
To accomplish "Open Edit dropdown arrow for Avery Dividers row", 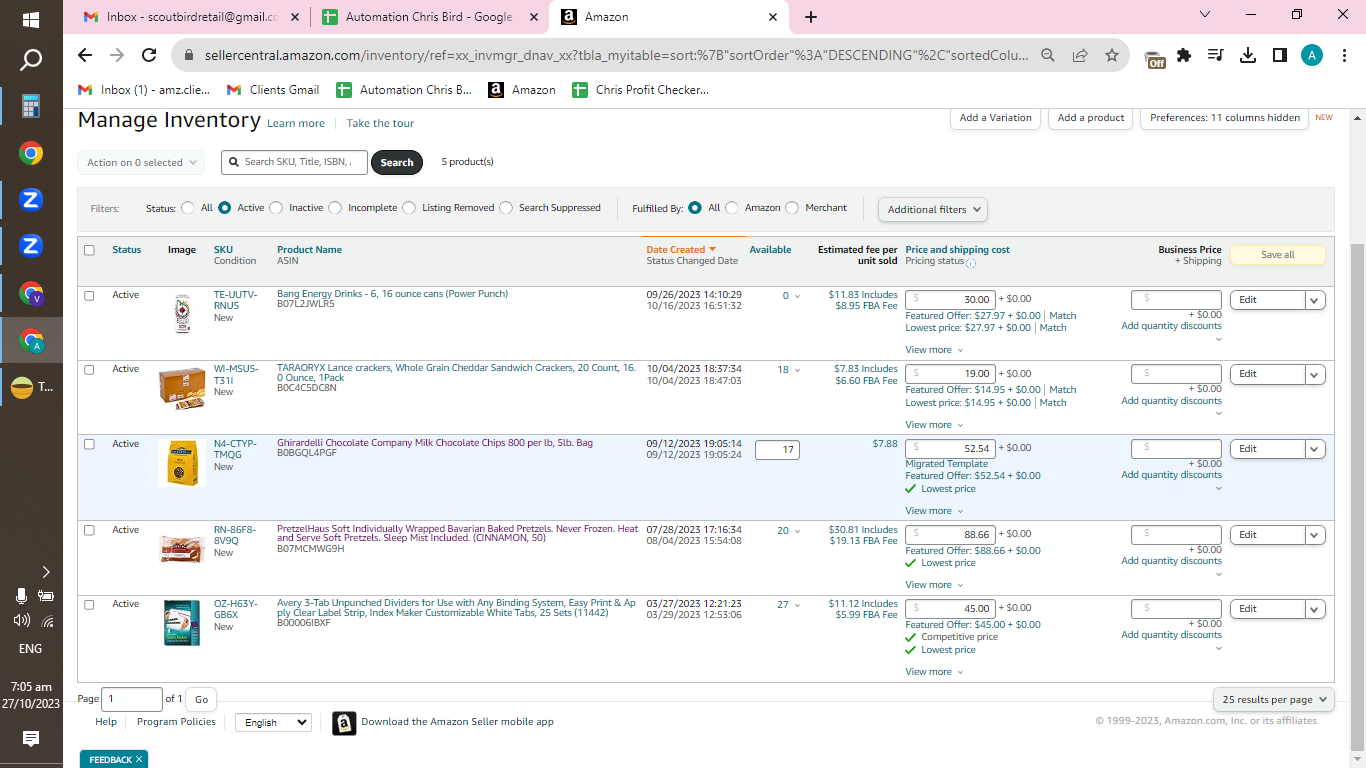I will pos(1315,609).
